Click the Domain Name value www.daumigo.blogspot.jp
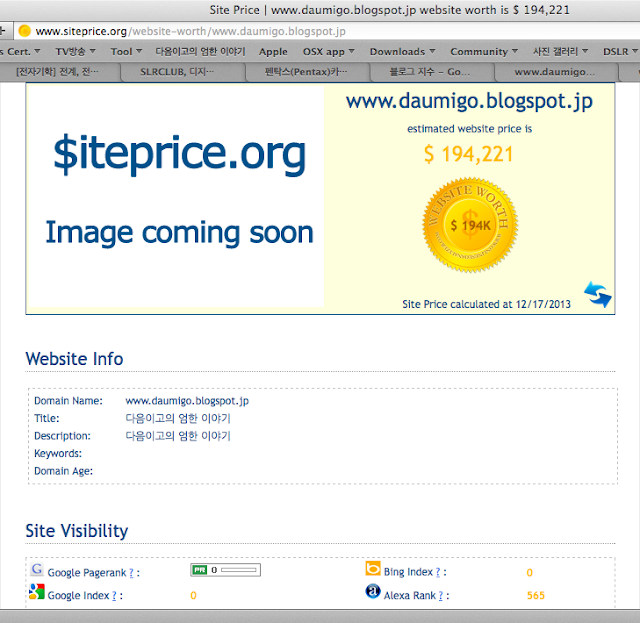 coord(187,401)
